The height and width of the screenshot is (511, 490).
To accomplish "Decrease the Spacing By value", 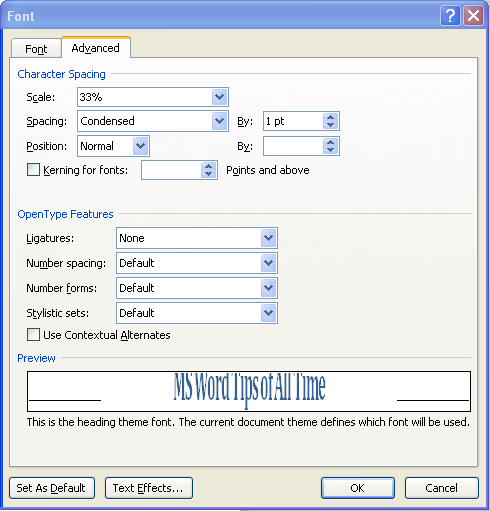I will [x=330, y=125].
